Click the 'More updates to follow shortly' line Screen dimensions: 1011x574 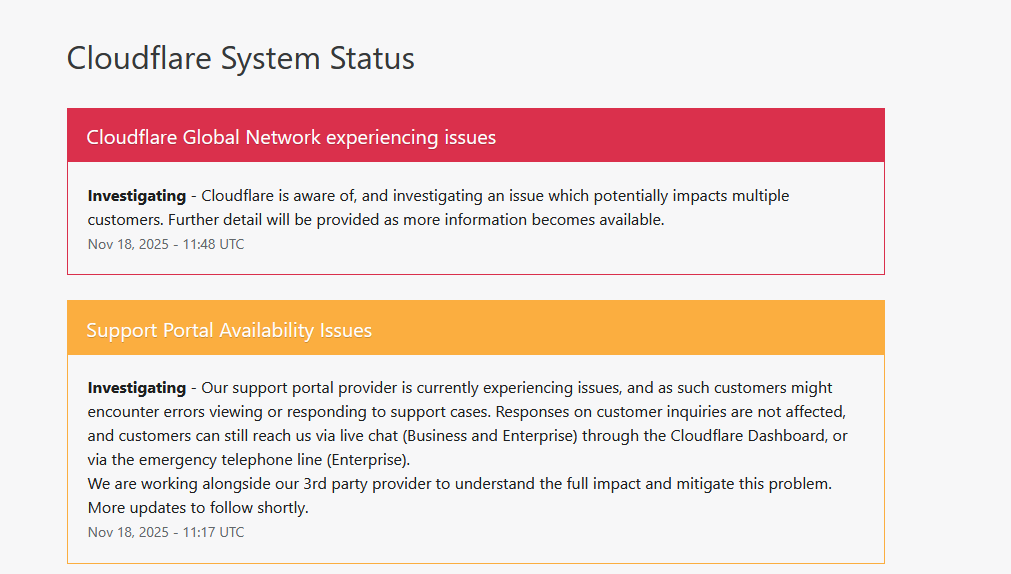coord(198,508)
